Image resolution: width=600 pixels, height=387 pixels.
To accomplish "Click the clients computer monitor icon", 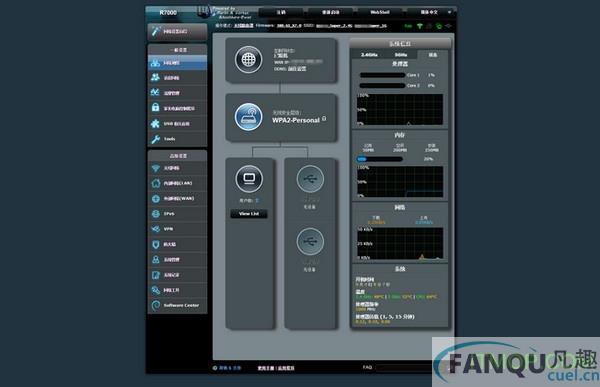I will pos(249,179).
